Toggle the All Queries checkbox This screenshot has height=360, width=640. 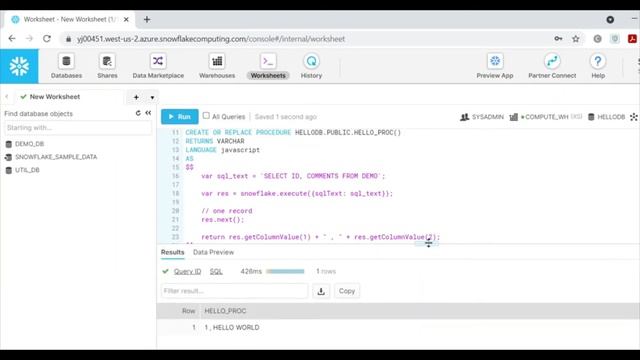click(x=206, y=116)
